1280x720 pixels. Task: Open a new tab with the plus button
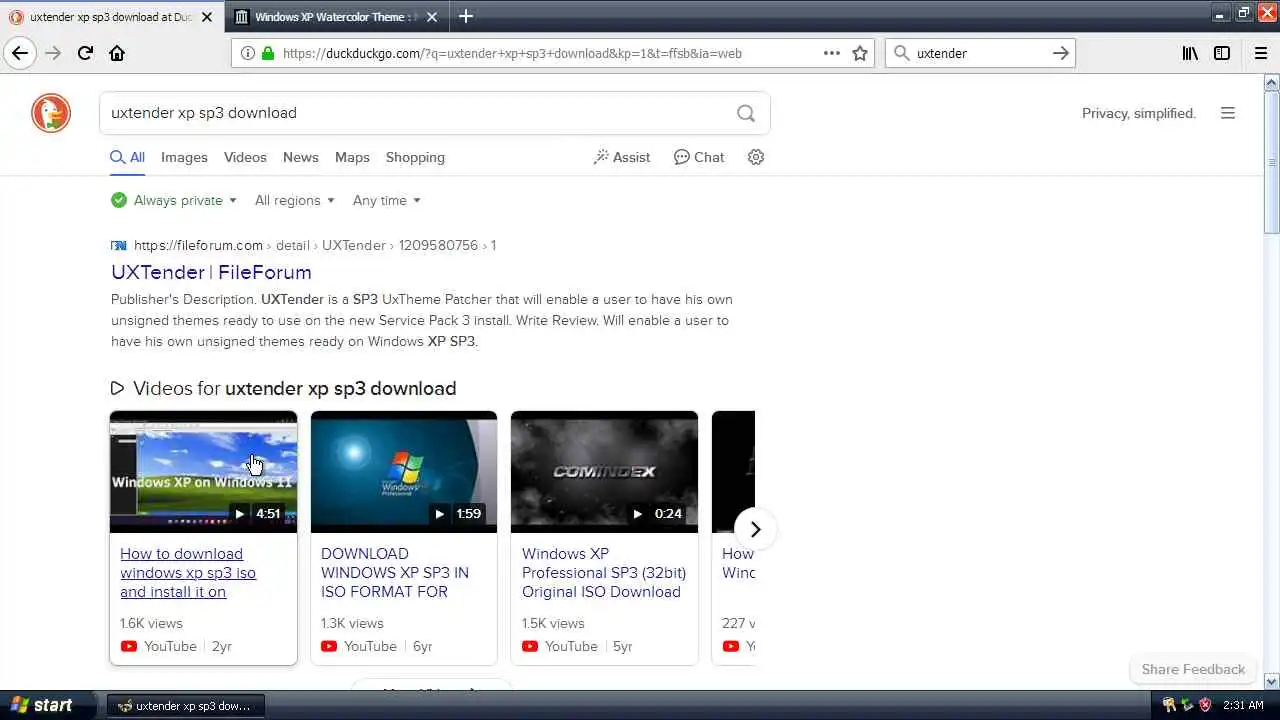click(x=466, y=16)
